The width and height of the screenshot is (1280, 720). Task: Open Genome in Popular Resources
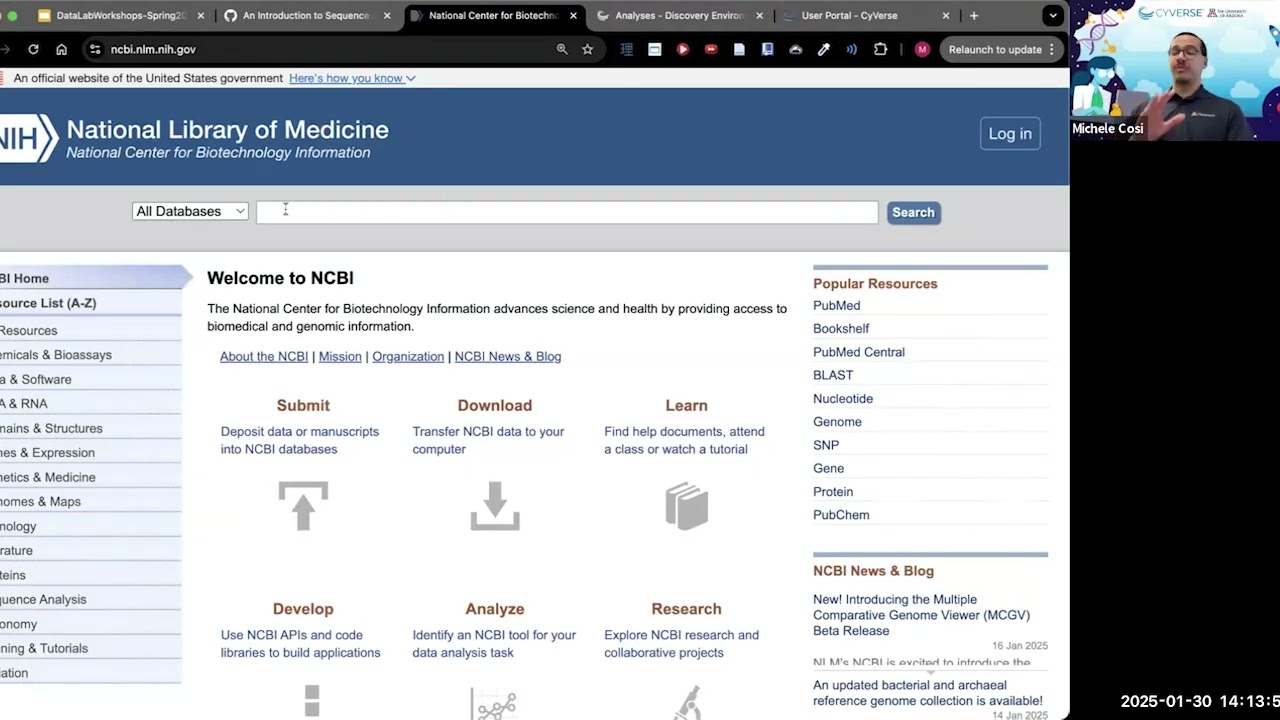coord(837,421)
